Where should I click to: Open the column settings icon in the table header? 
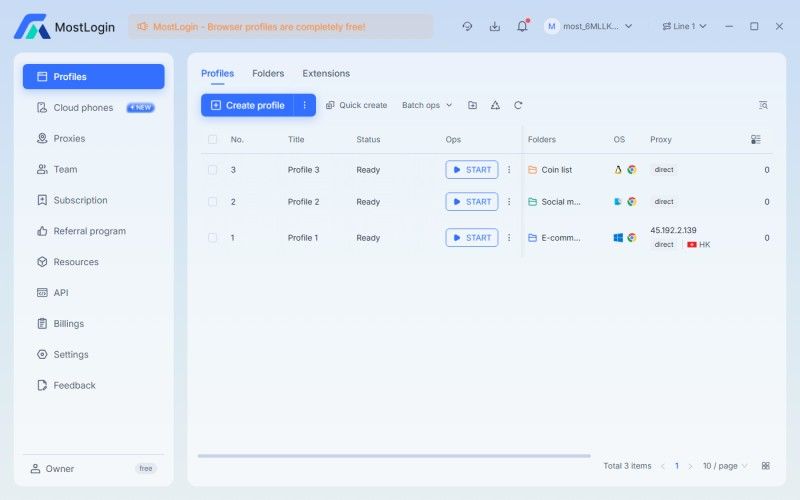[x=756, y=140]
